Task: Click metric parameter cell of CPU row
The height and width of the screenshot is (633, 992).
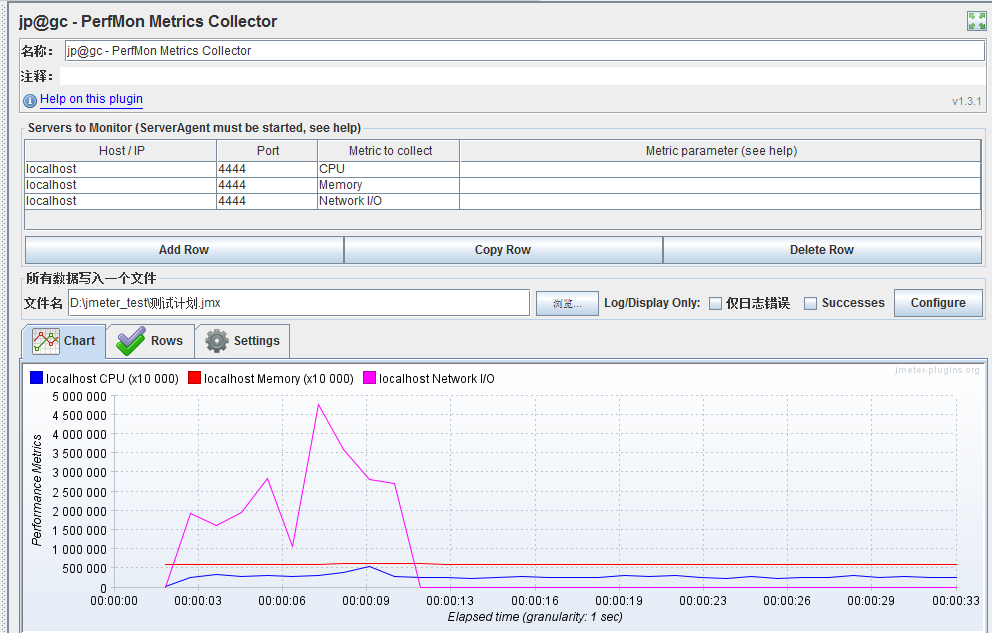Action: pyautogui.click(x=720, y=169)
